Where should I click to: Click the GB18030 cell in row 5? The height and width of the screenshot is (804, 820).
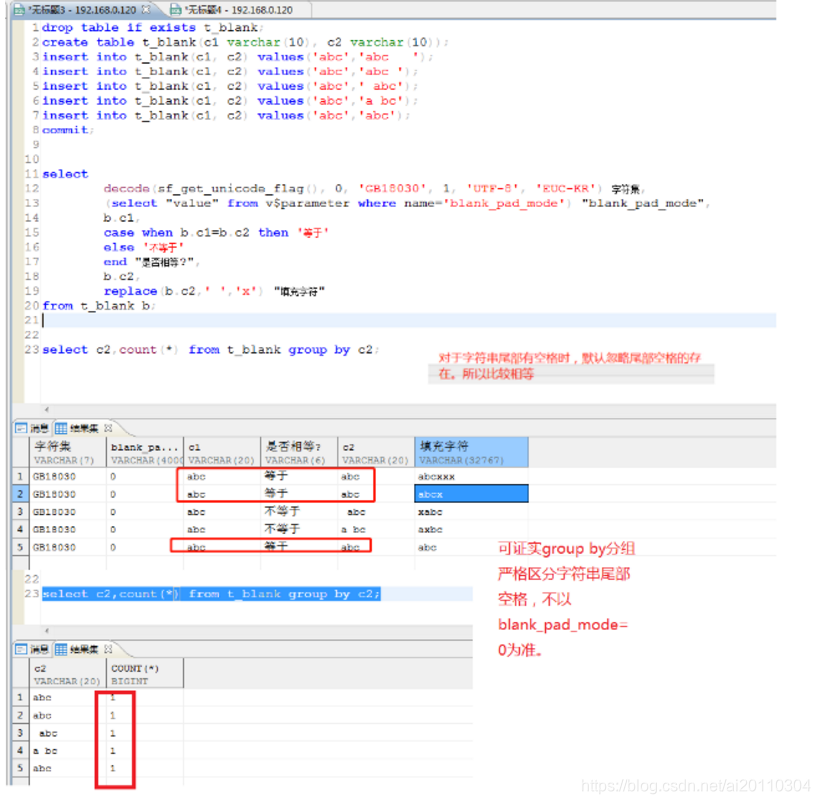click(68, 547)
